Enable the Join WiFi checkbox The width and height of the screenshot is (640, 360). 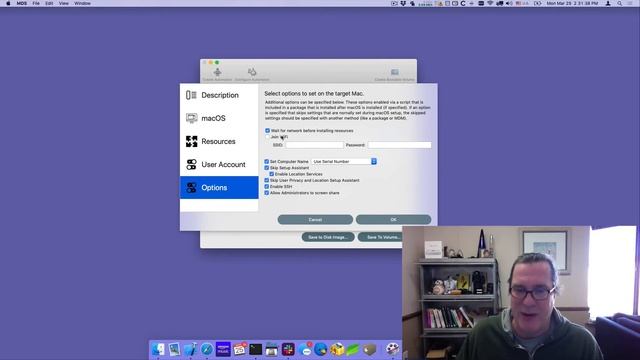267,137
